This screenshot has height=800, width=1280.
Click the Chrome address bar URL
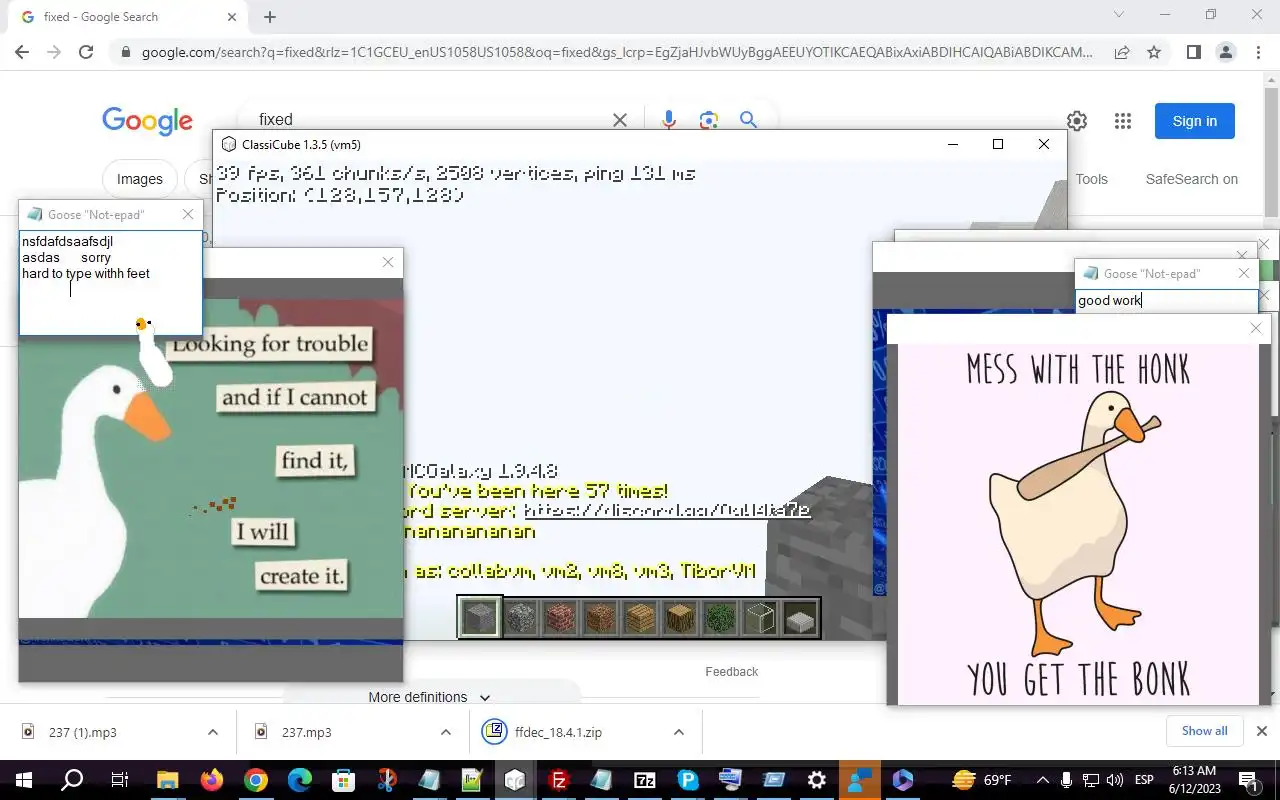617,52
